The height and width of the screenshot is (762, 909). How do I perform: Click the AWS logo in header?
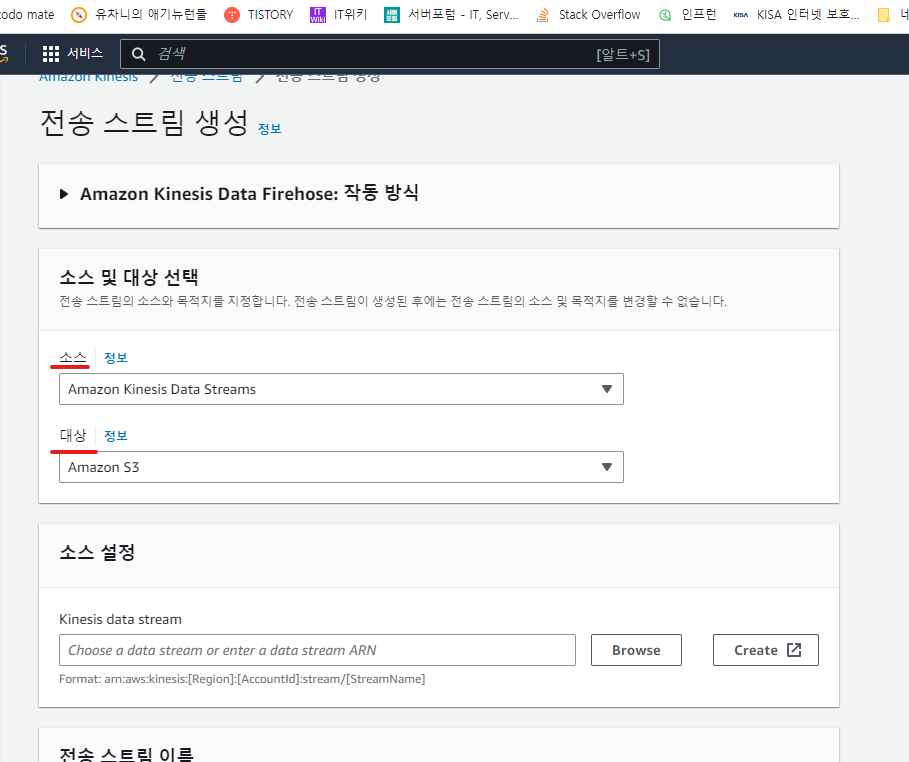tap(4, 54)
